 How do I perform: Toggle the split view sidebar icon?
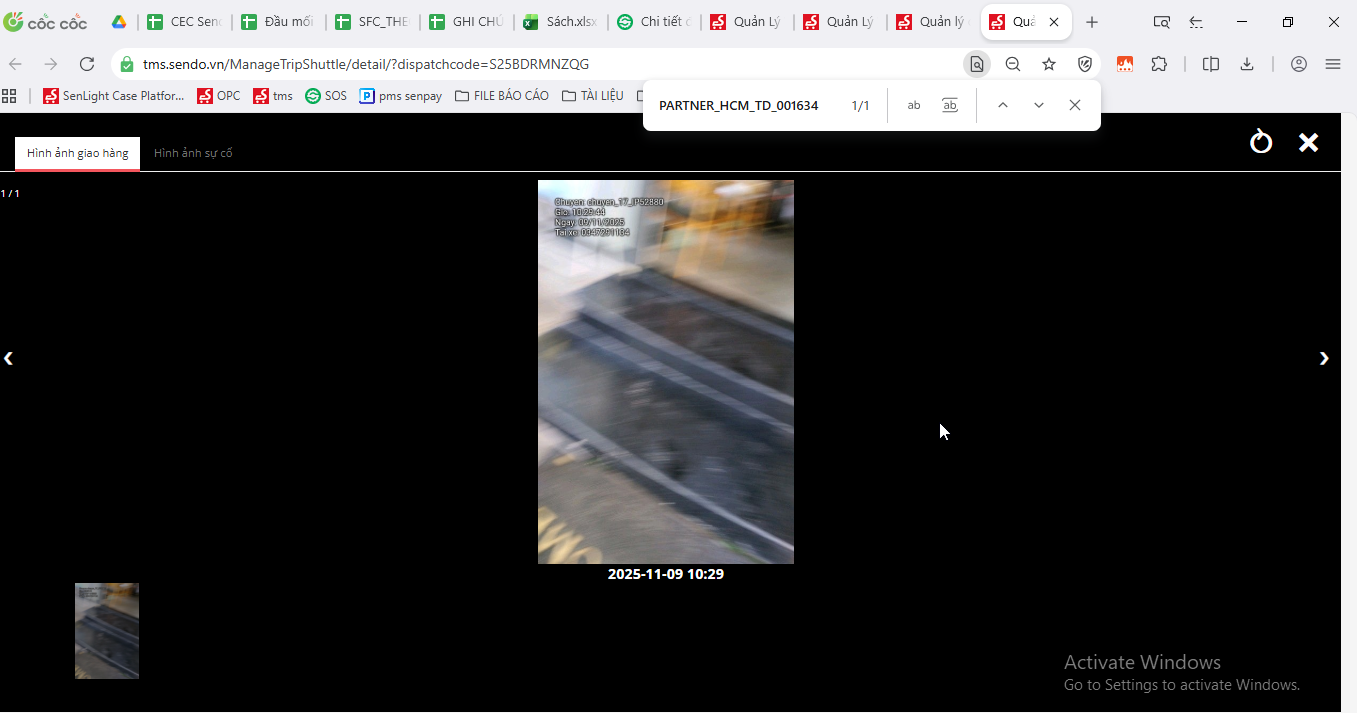[x=1211, y=64]
